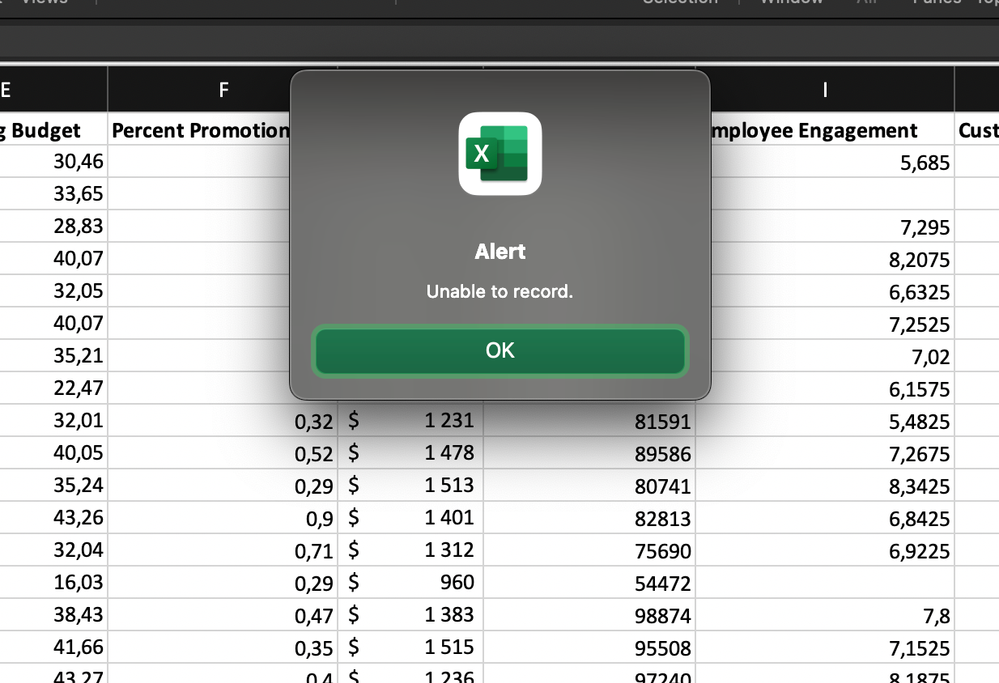This screenshot has height=683, width=999.
Task: Select the cell with value 40,05
Action: [54, 453]
